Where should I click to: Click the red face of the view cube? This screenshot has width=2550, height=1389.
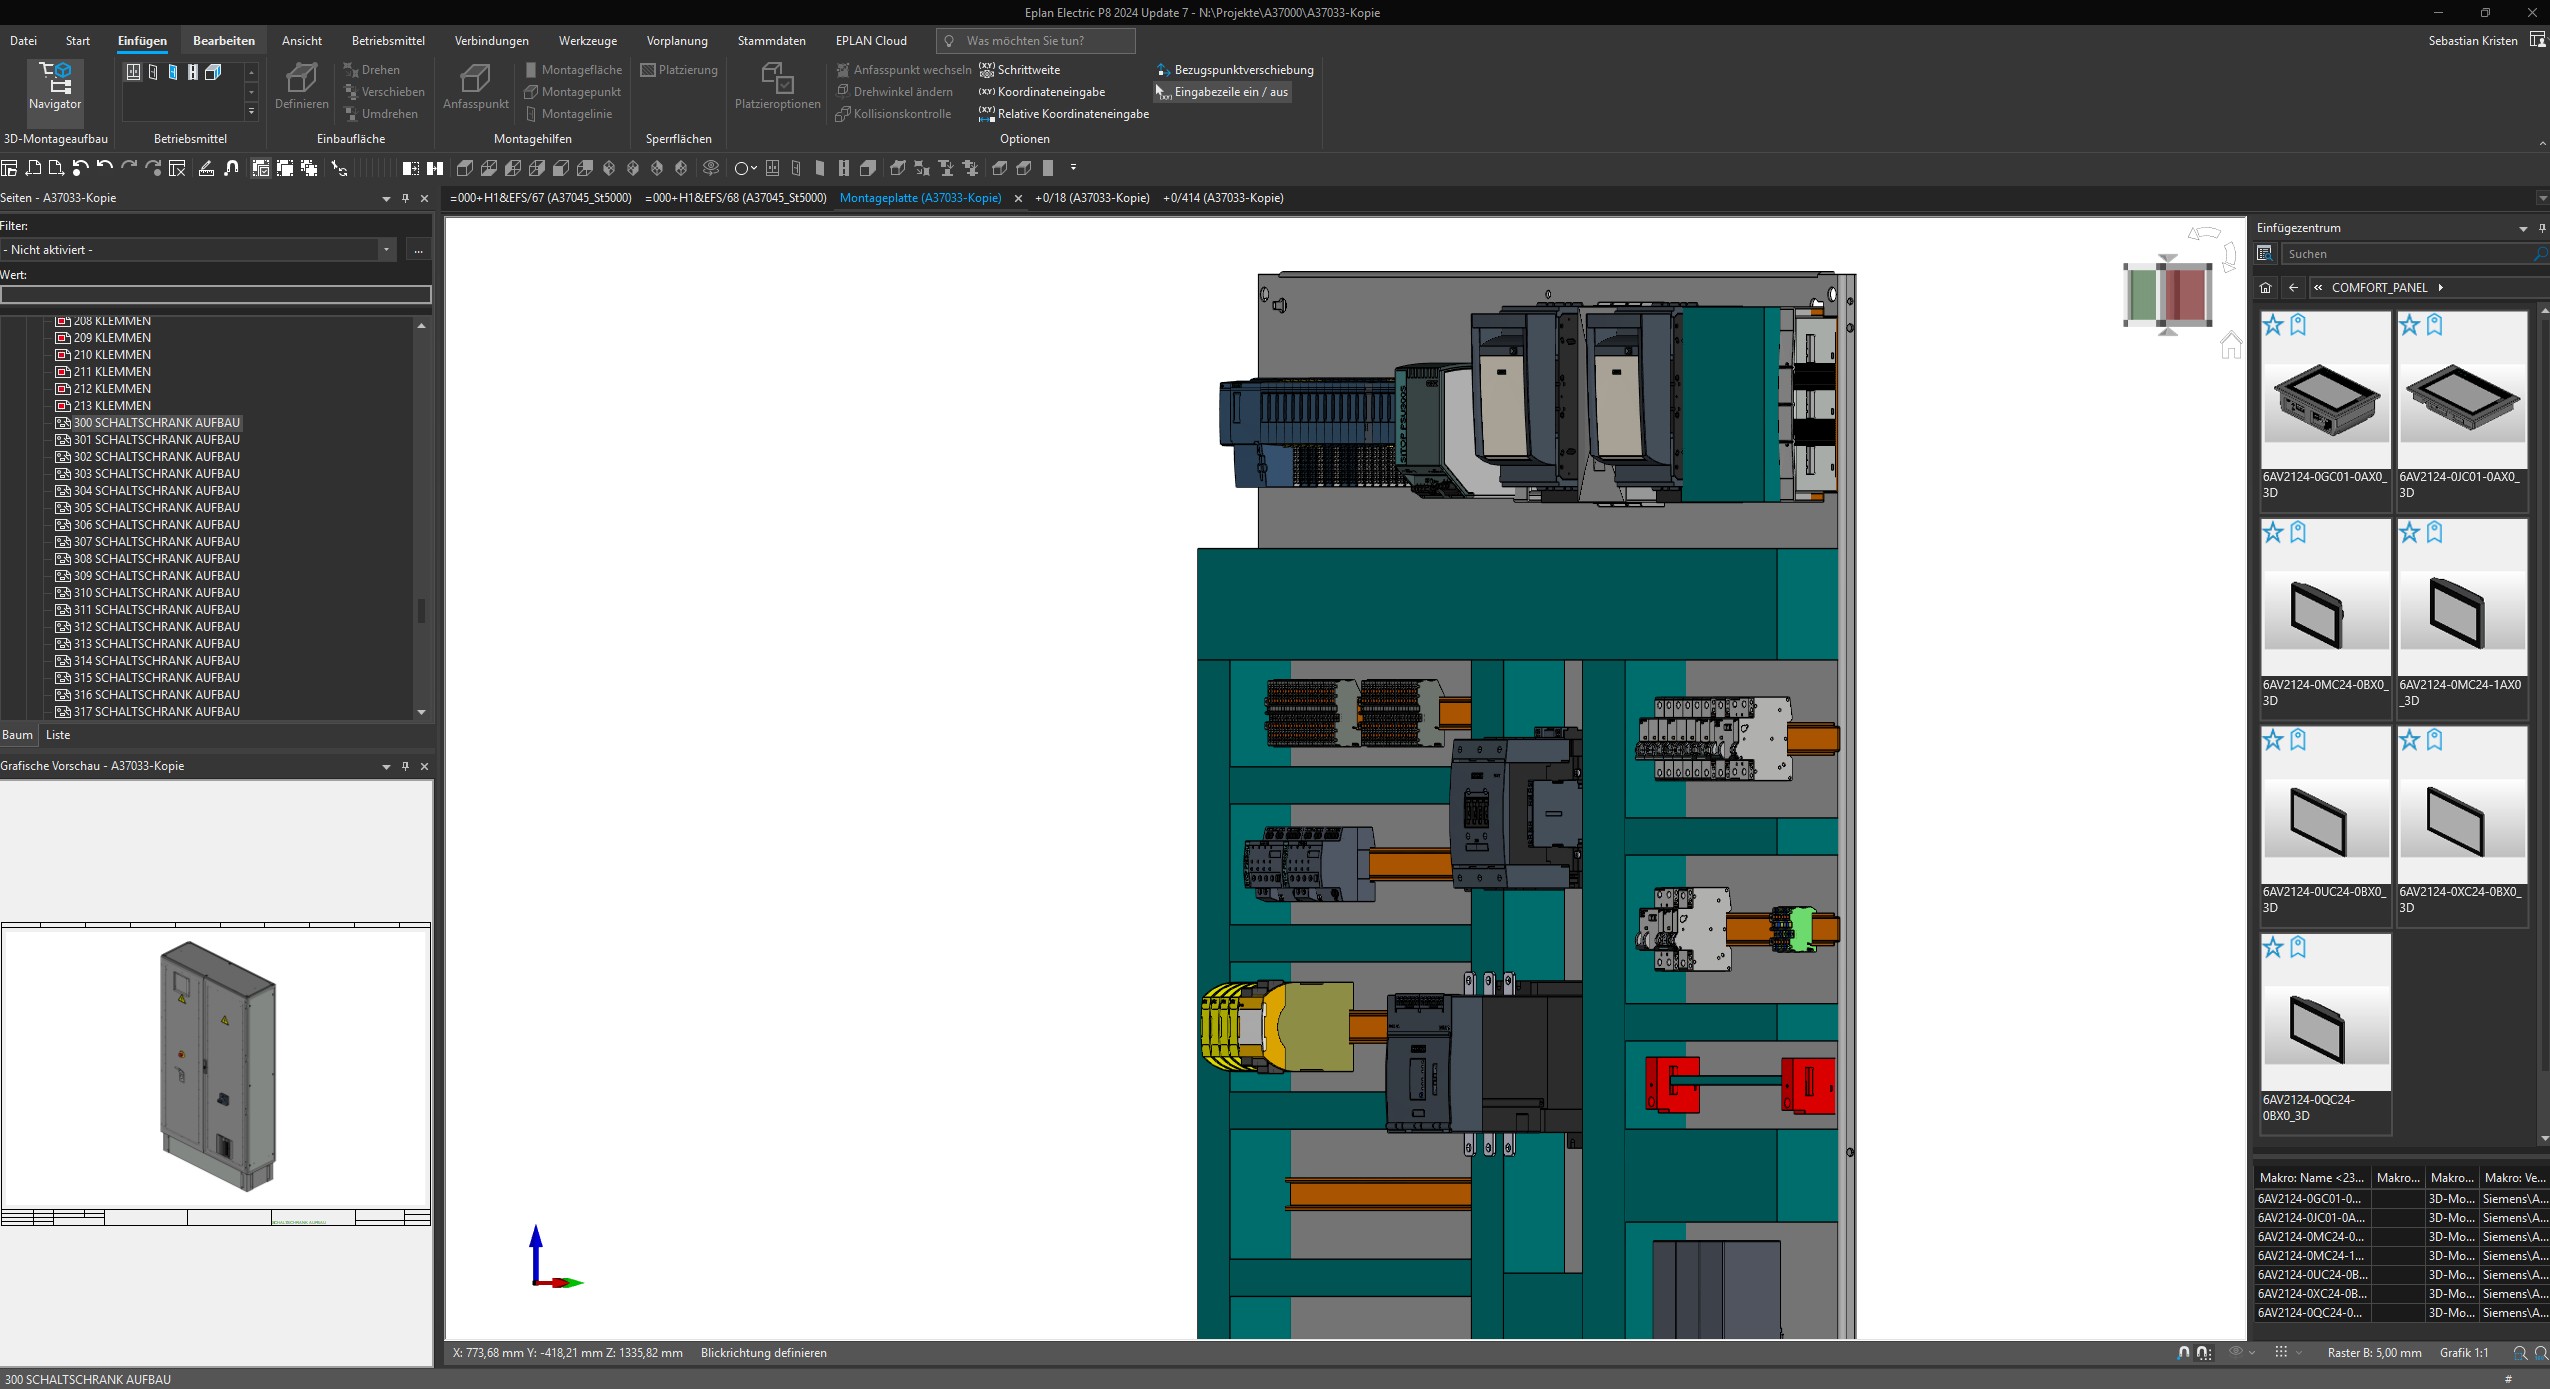click(x=2186, y=294)
